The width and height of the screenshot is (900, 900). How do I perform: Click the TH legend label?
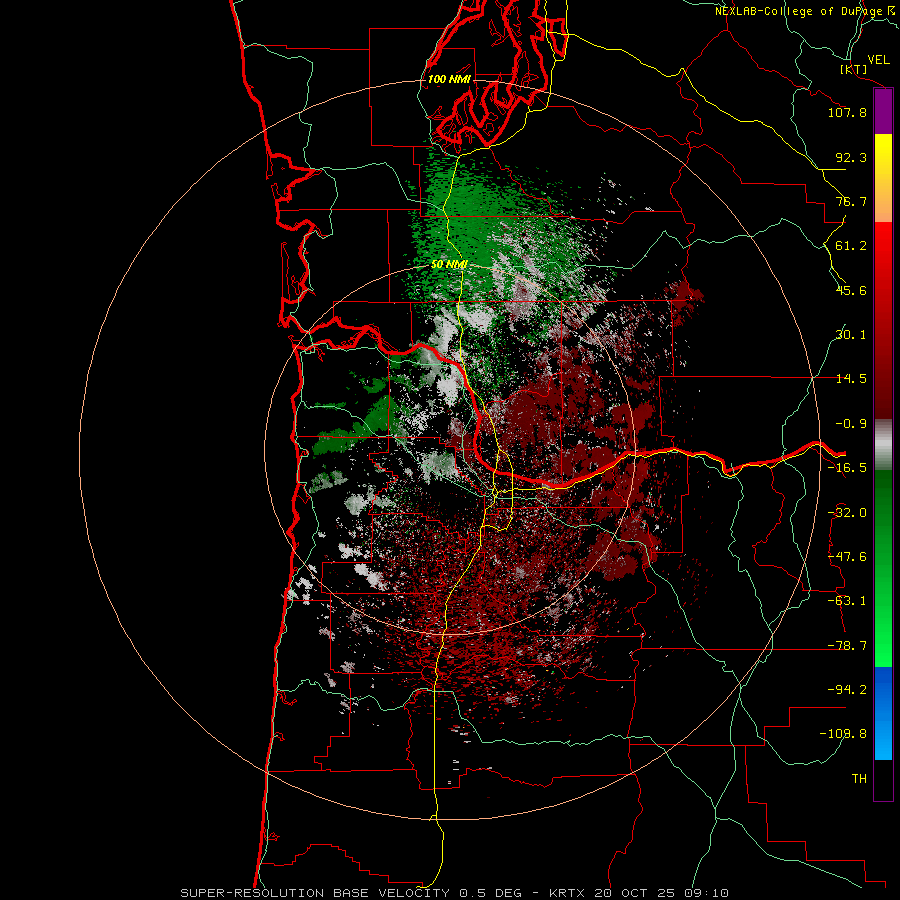[x=859, y=779]
